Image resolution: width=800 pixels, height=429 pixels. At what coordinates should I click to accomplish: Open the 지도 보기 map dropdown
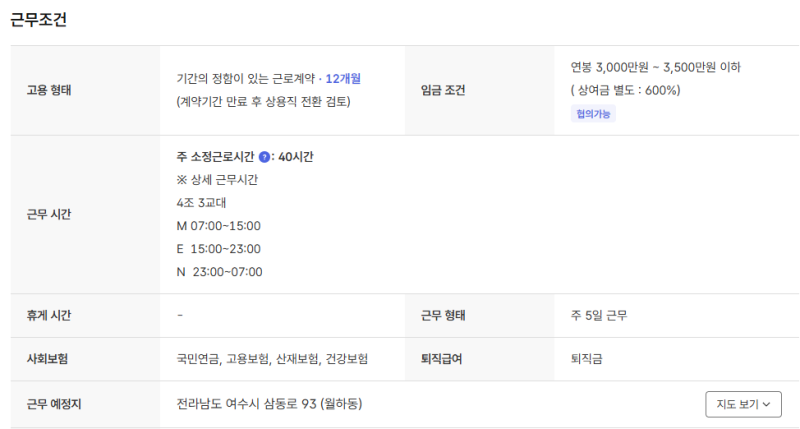coord(743,404)
